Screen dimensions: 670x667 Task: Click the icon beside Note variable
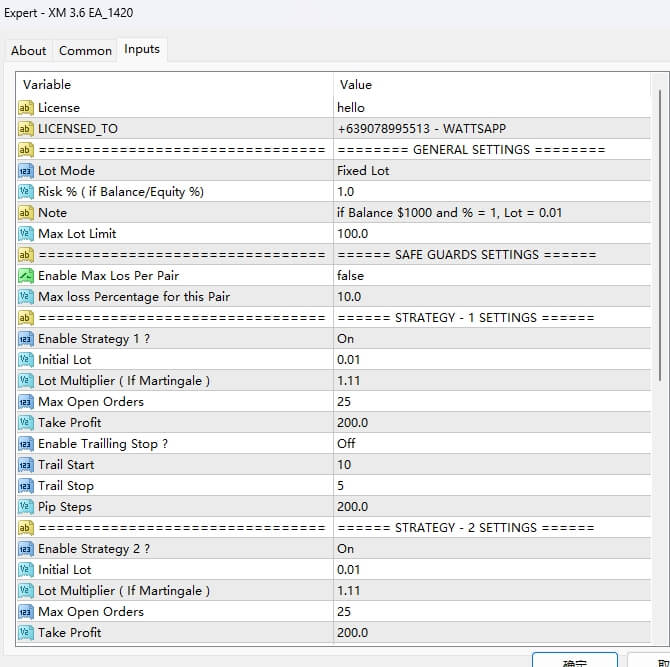tap(26, 213)
